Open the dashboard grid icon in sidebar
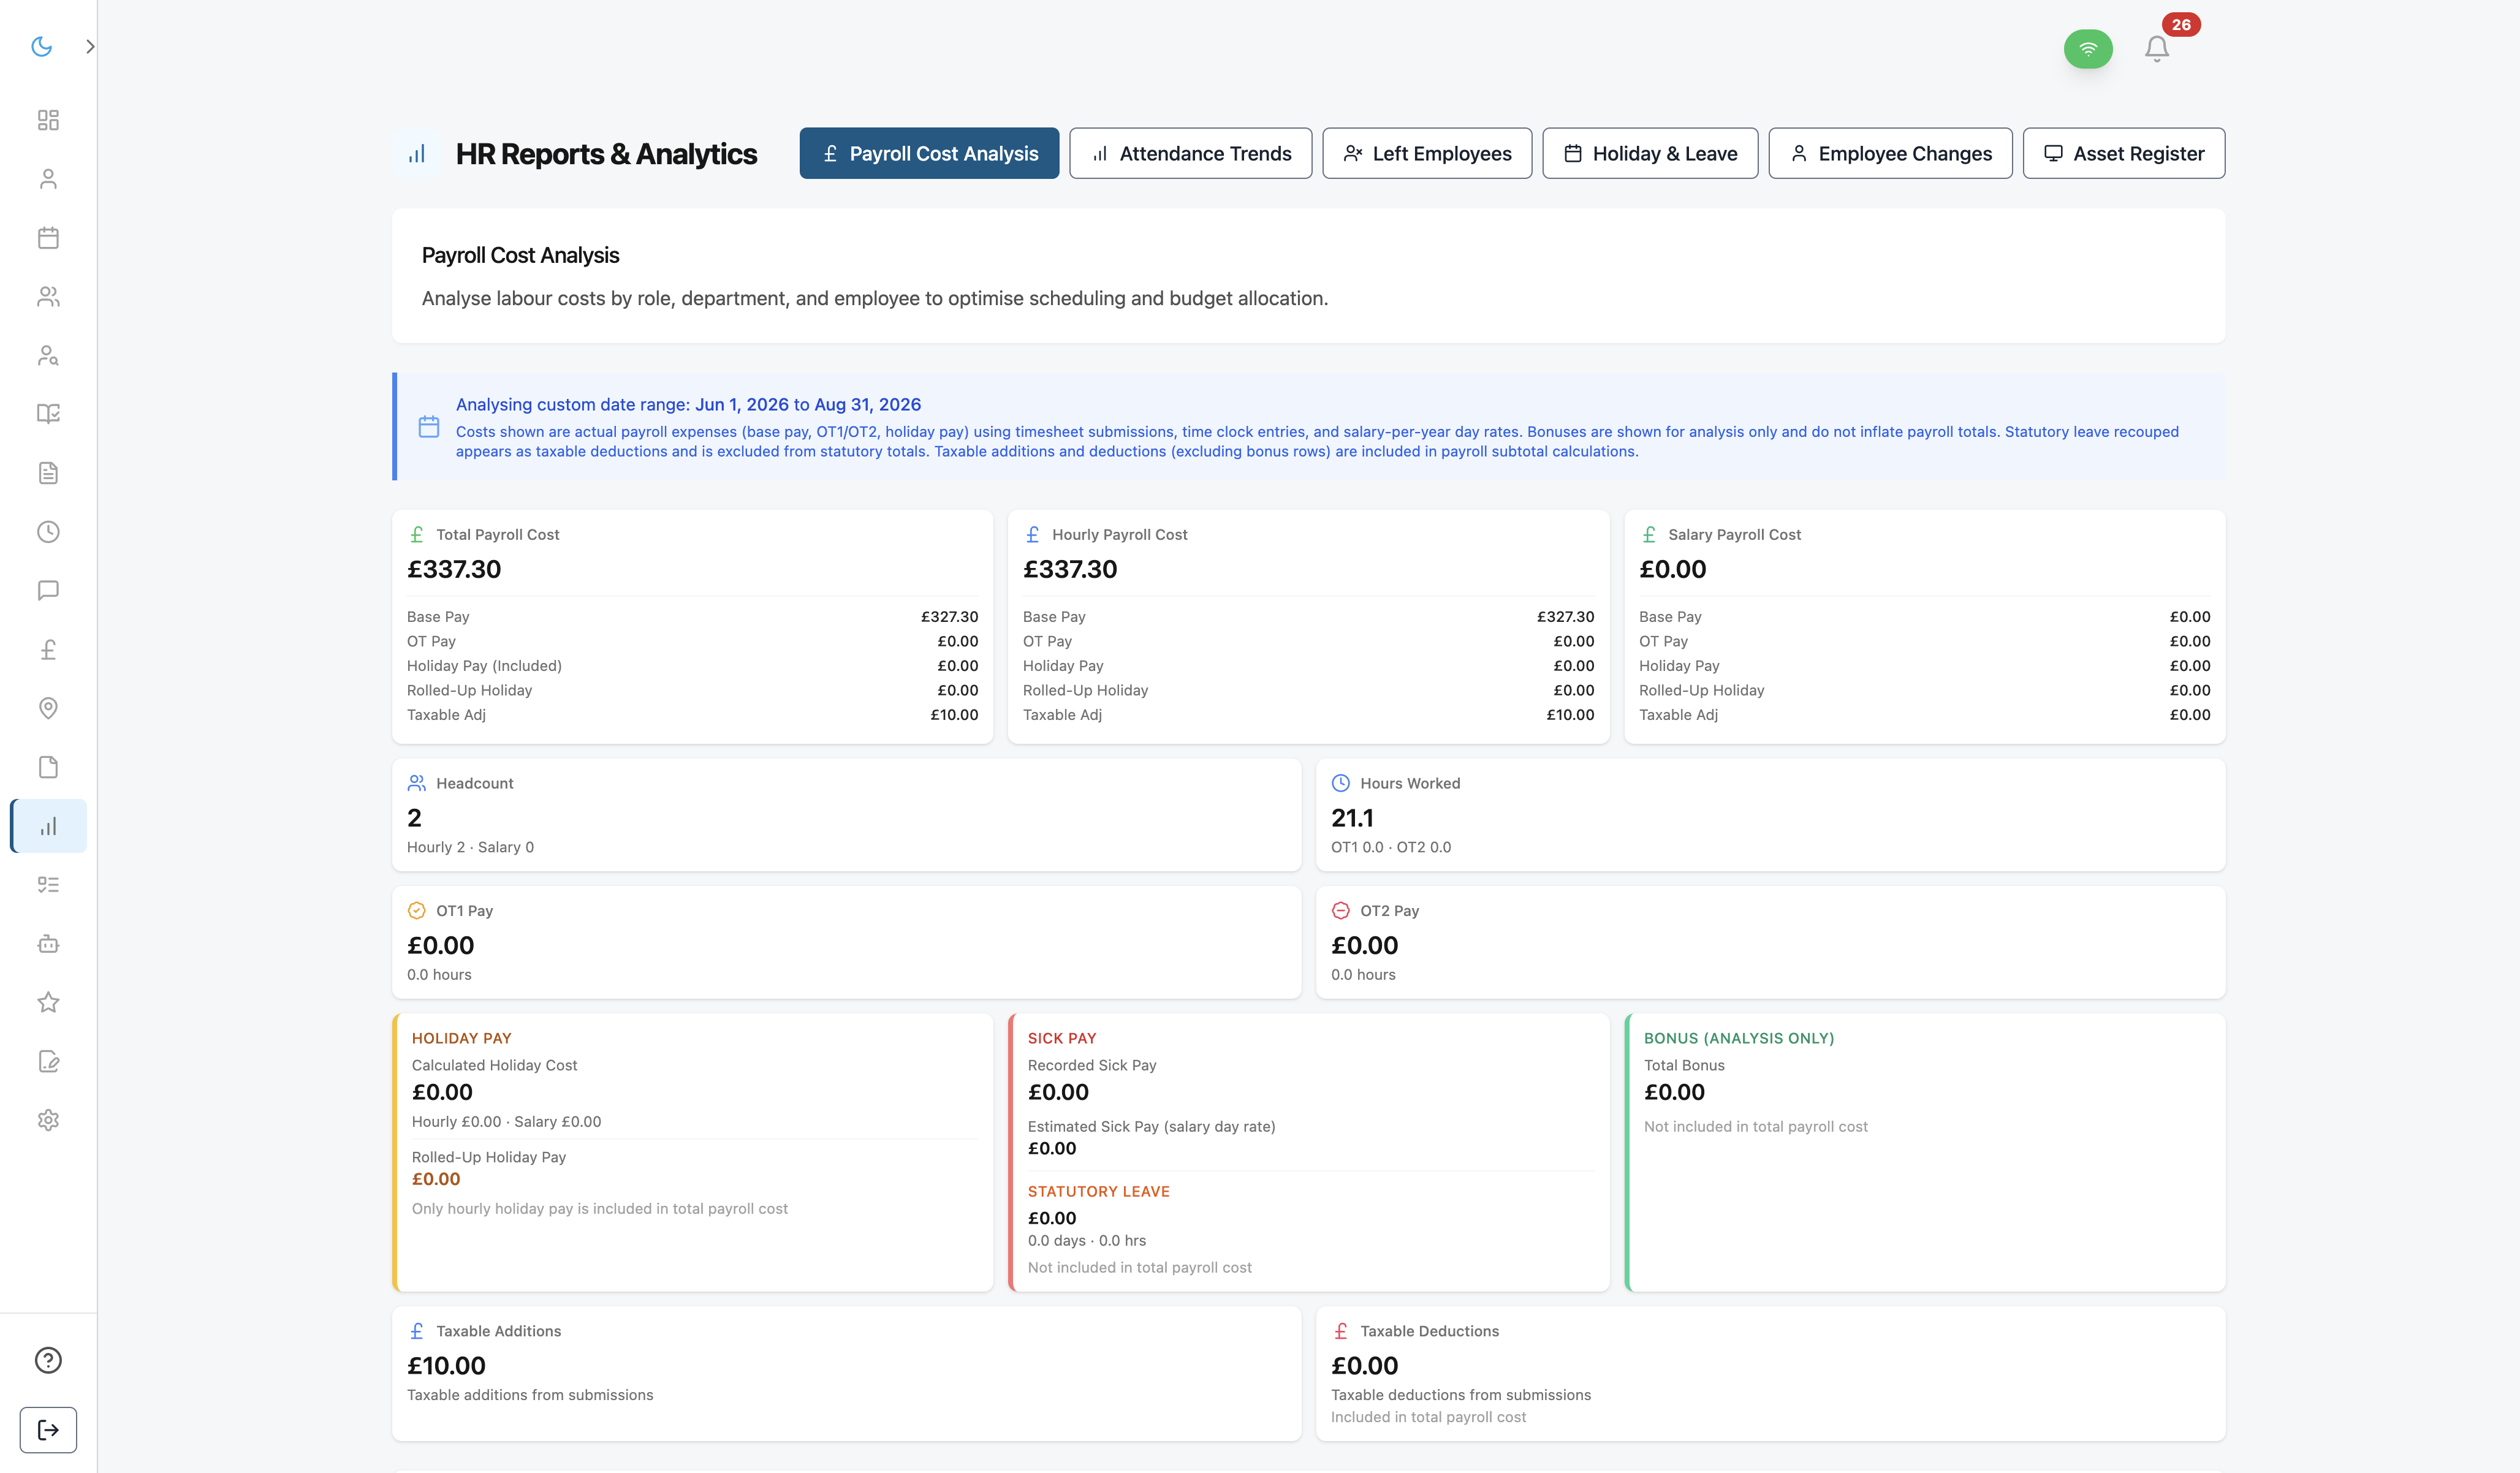The width and height of the screenshot is (2520, 1473). pyautogui.click(x=48, y=120)
